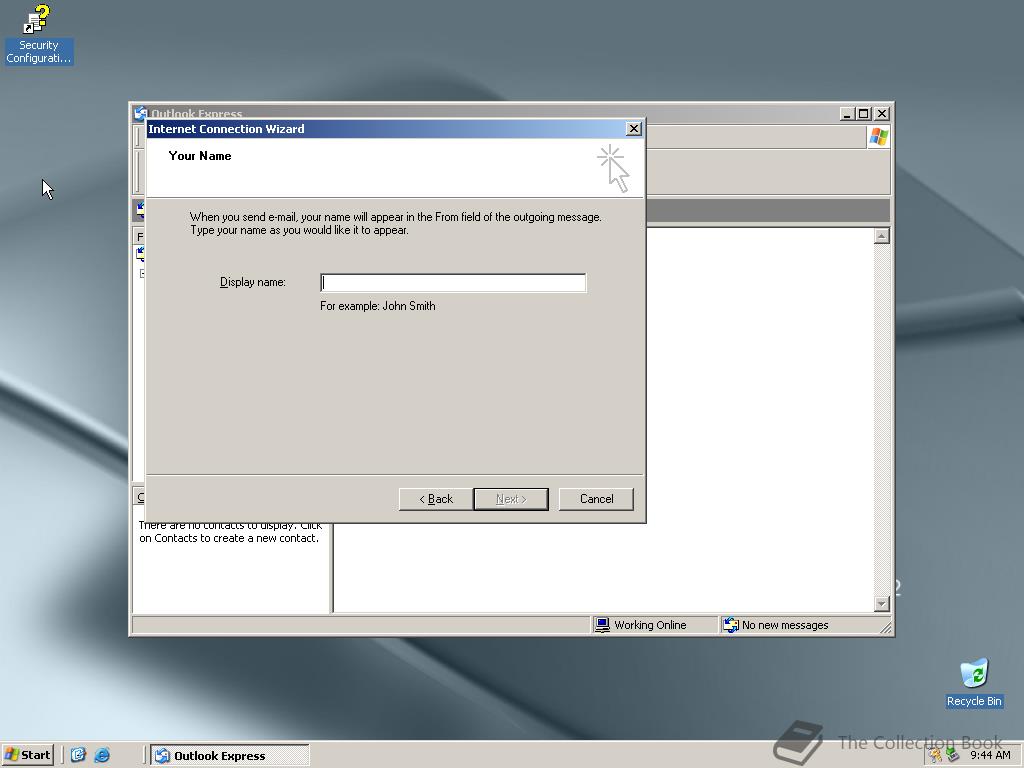This screenshot has height=768, width=1024.
Task: Click the 'Your Name' wizard heading
Action: 200,155
